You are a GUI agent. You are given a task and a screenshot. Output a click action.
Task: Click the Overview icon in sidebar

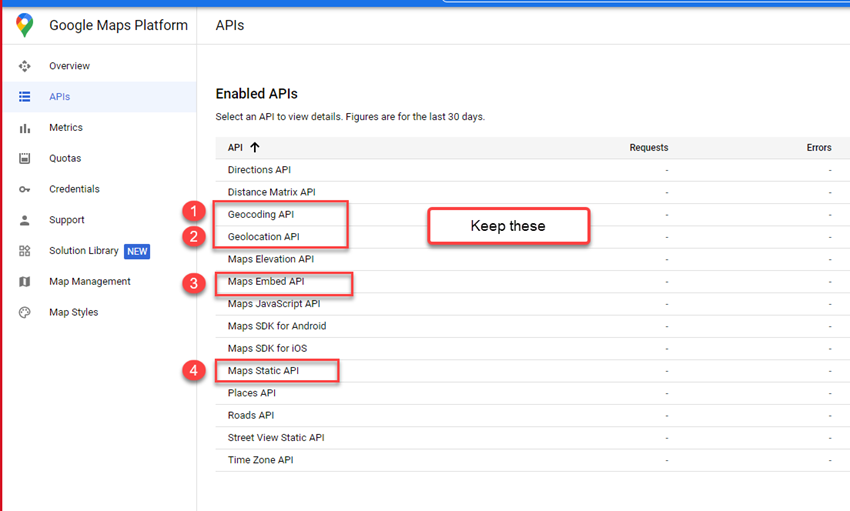(x=25, y=66)
